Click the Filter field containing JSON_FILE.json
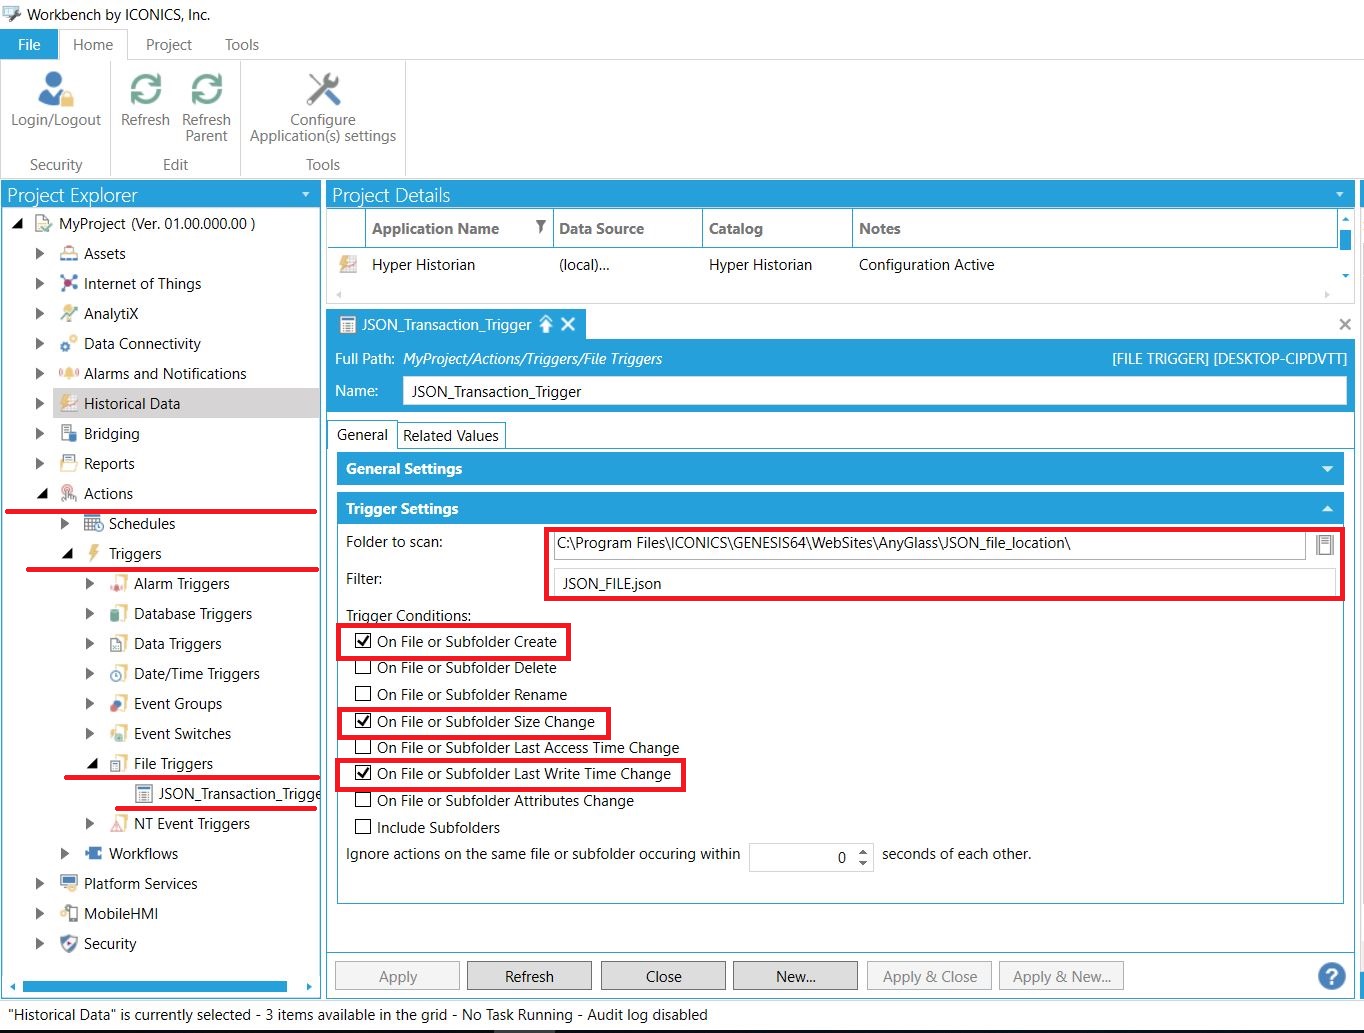 [945, 583]
